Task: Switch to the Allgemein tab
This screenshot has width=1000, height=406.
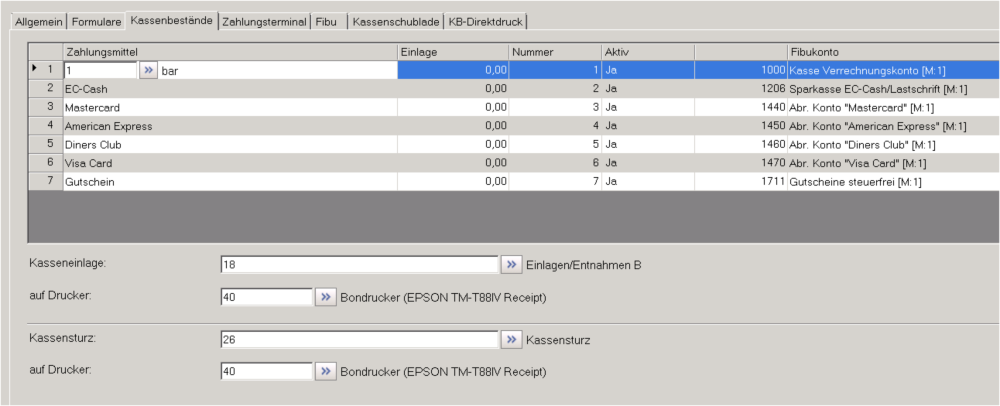Action: tap(39, 21)
